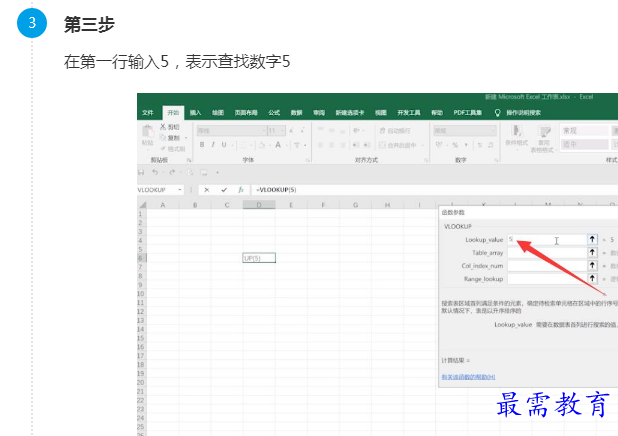Click the increase font size icon
The image size is (618, 436).
pos(291,130)
